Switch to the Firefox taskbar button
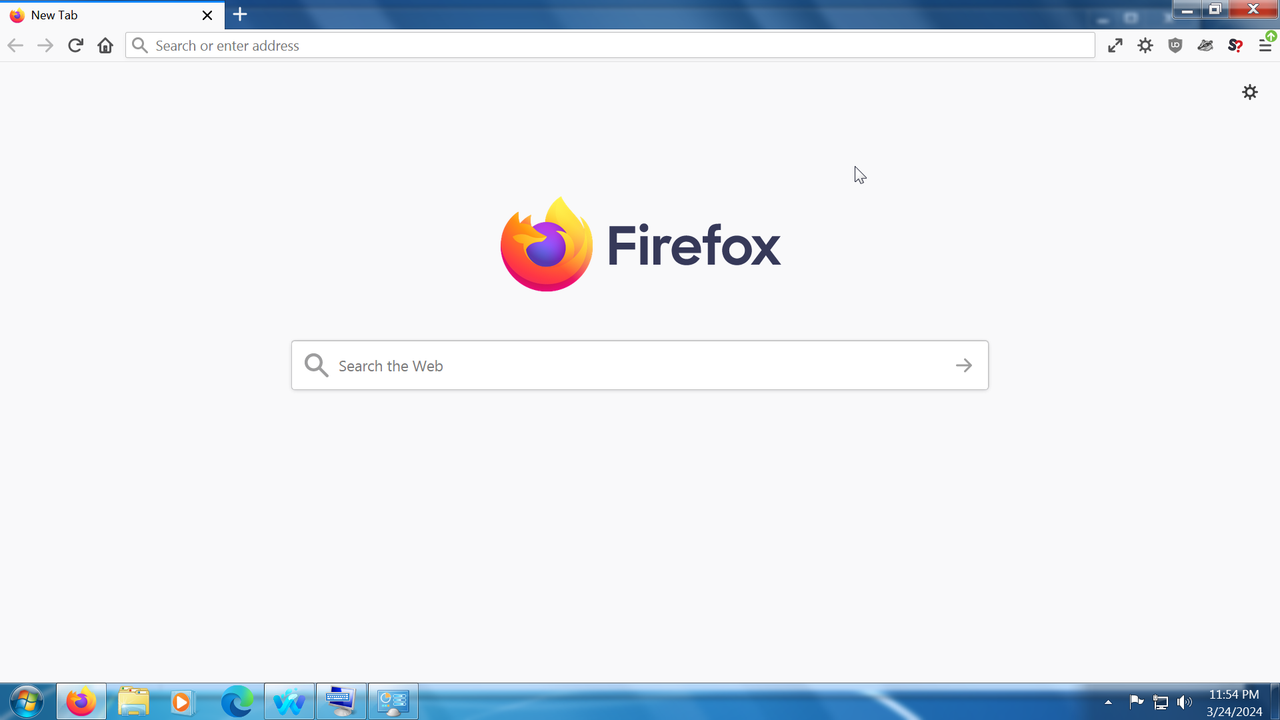Image resolution: width=1280 pixels, height=720 pixels. (81, 702)
